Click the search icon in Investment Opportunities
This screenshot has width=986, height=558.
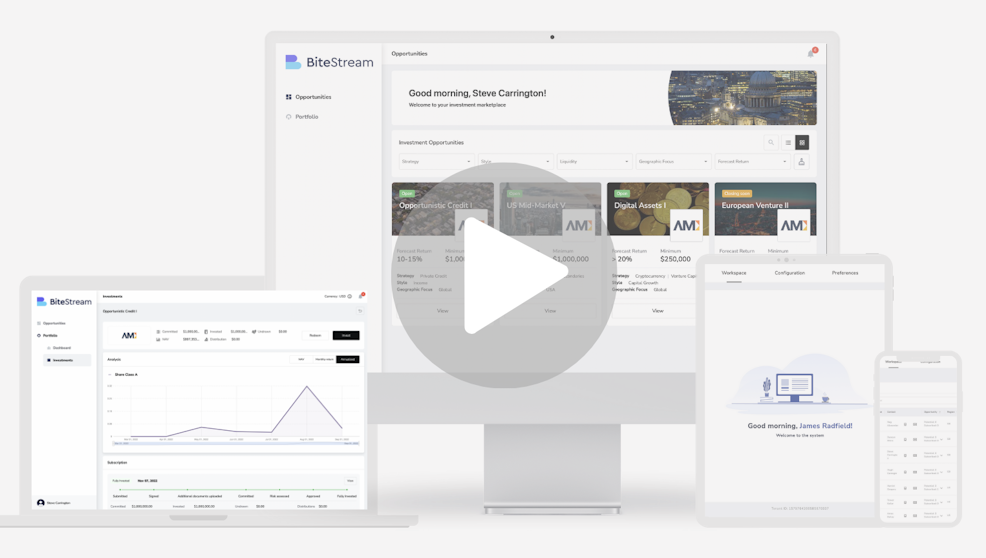click(x=771, y=143)
